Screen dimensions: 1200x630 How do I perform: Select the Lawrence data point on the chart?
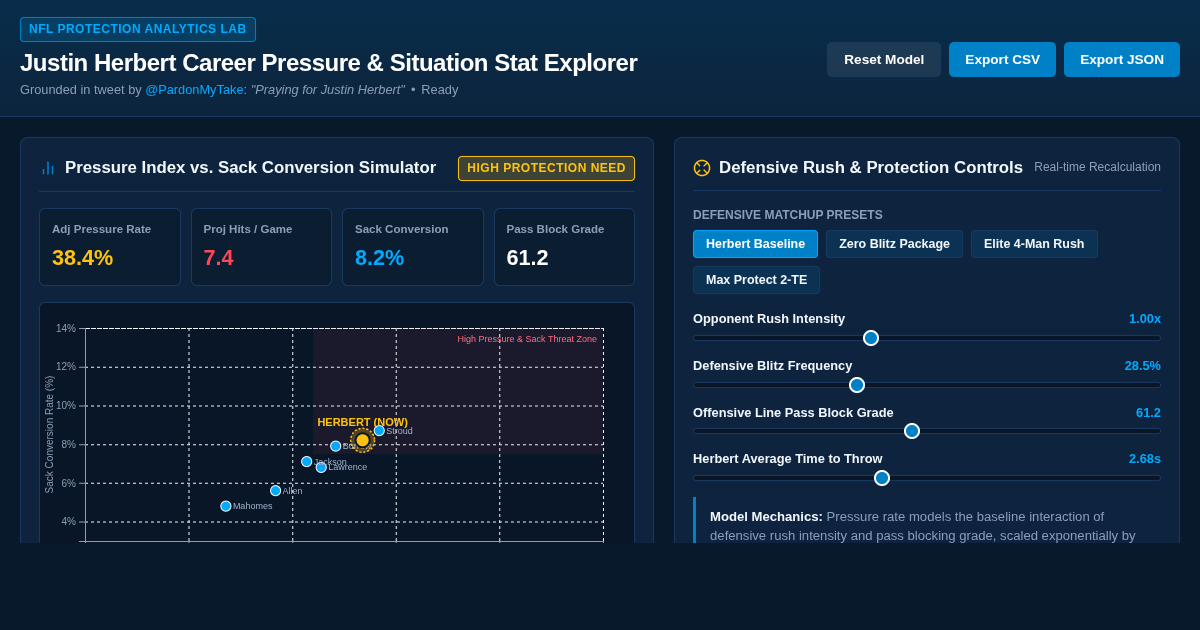[321, 467]
